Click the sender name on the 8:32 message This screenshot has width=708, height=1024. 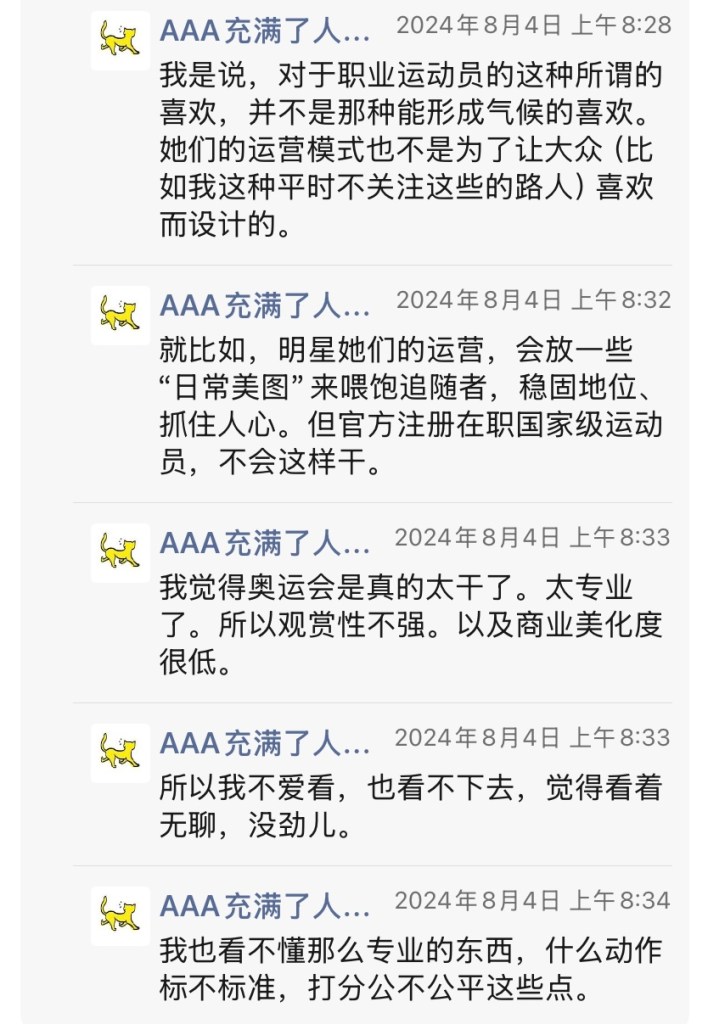coord(264,303)
